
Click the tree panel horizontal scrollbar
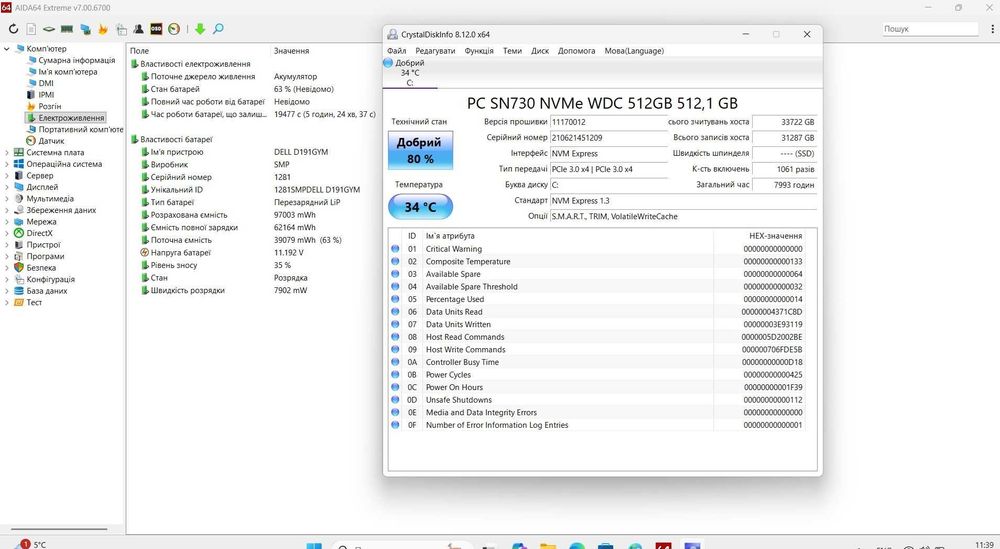click(59, 529)
